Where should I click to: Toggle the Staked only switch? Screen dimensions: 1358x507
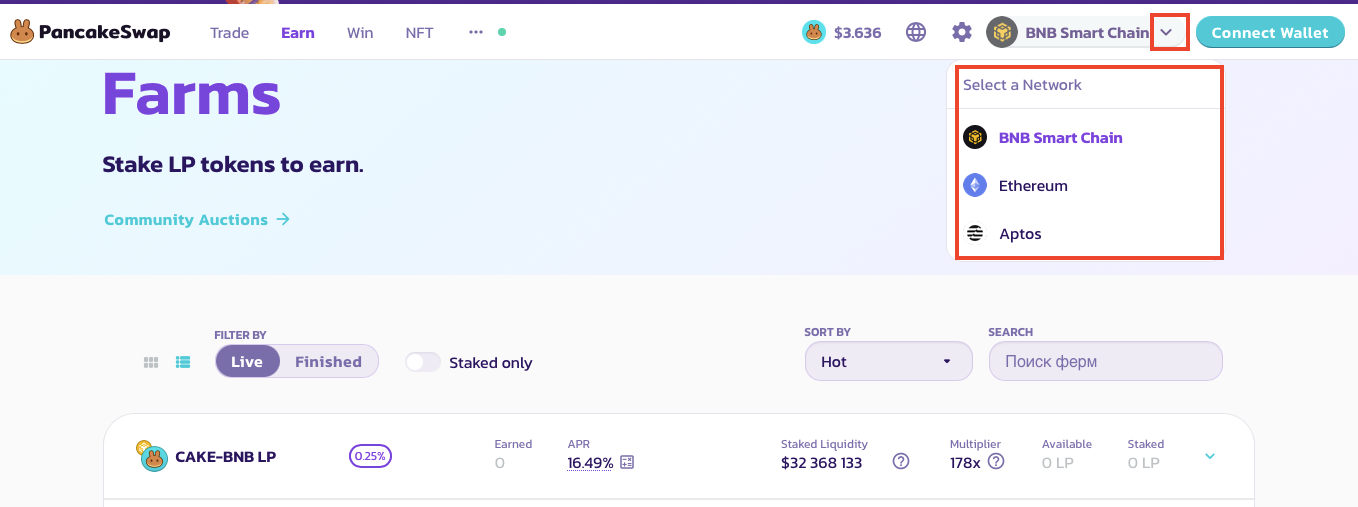click(423, 362)
